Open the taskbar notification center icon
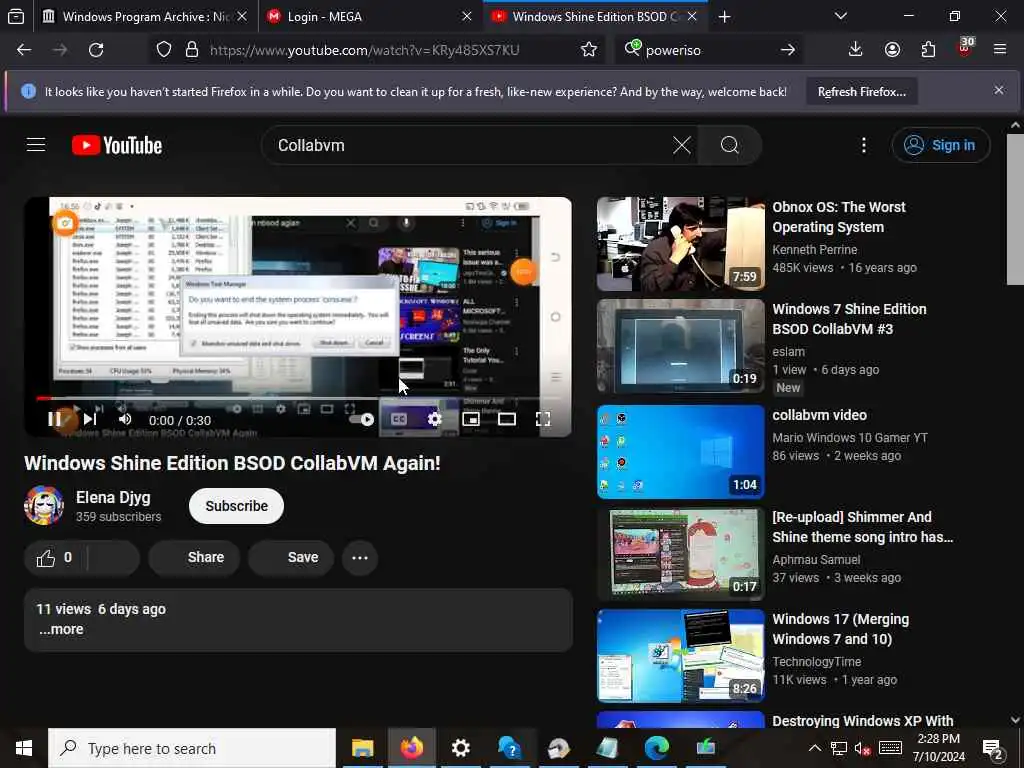1024x768 pixels. tap(993, 748)
